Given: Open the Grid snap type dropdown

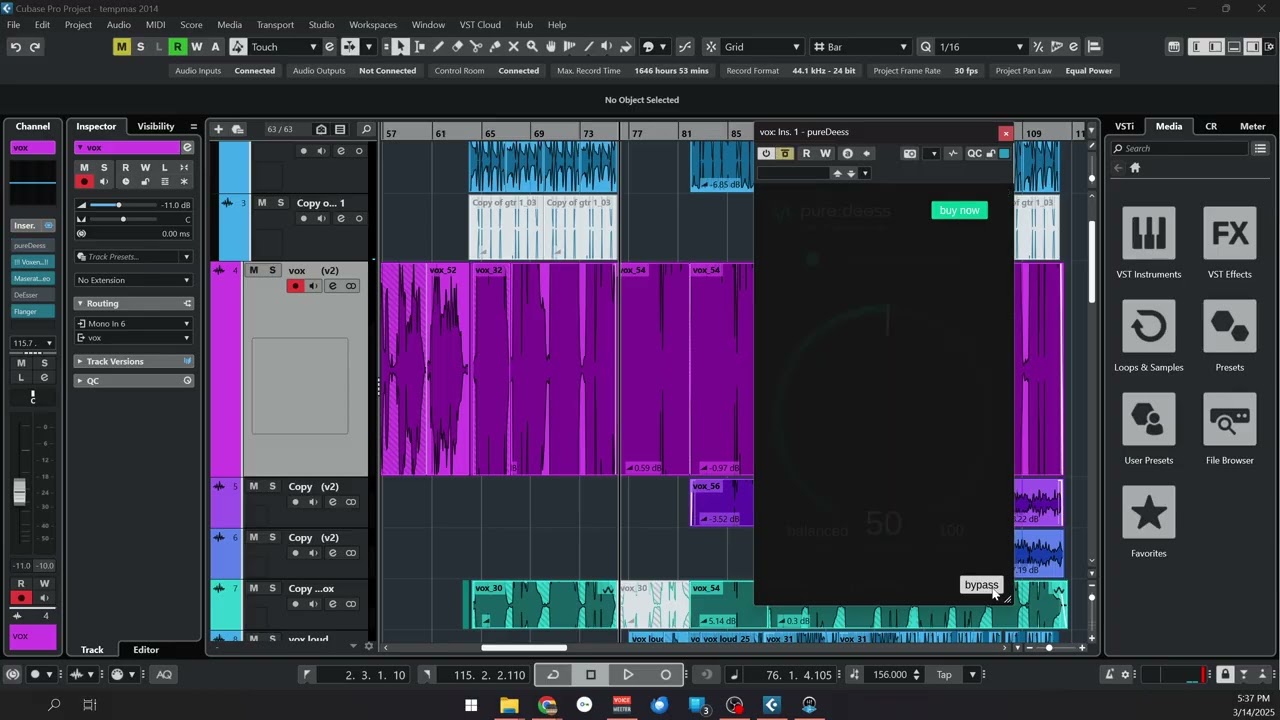Looking at the screenshot, I should [762, 47].
